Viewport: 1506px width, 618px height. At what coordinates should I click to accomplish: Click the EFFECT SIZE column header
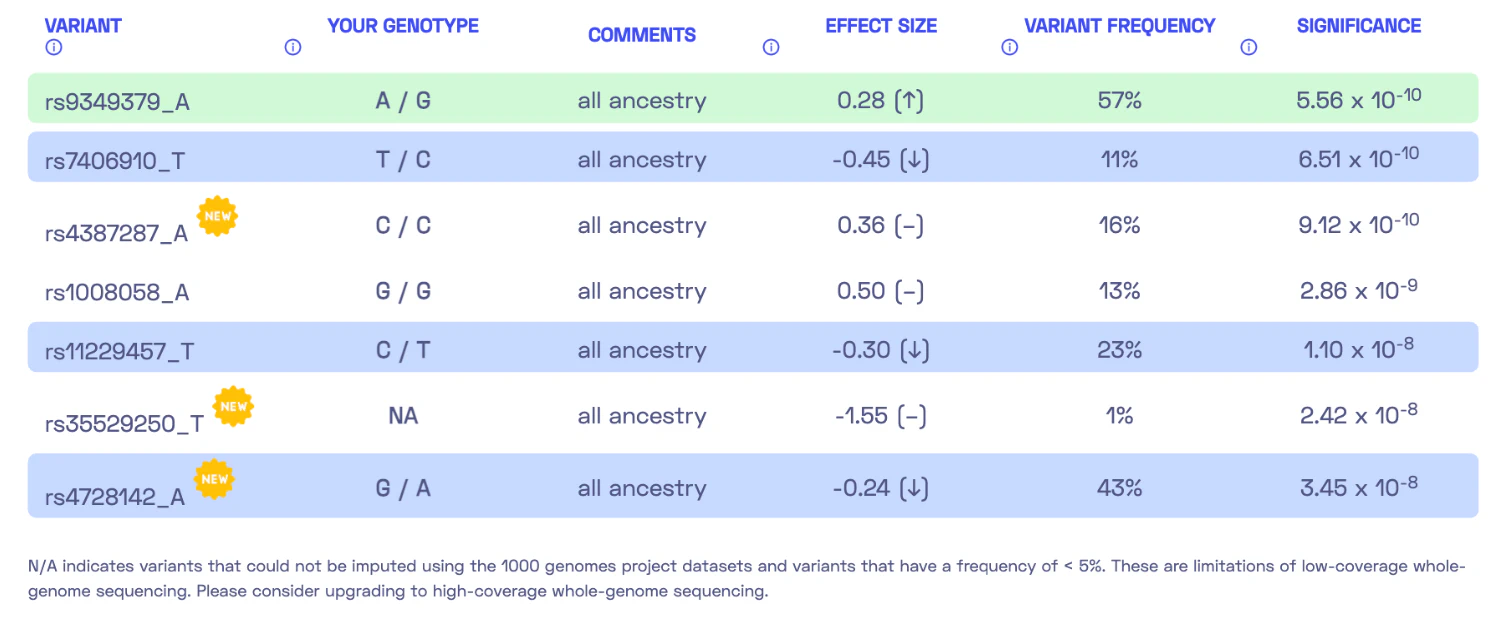[881, 26]
